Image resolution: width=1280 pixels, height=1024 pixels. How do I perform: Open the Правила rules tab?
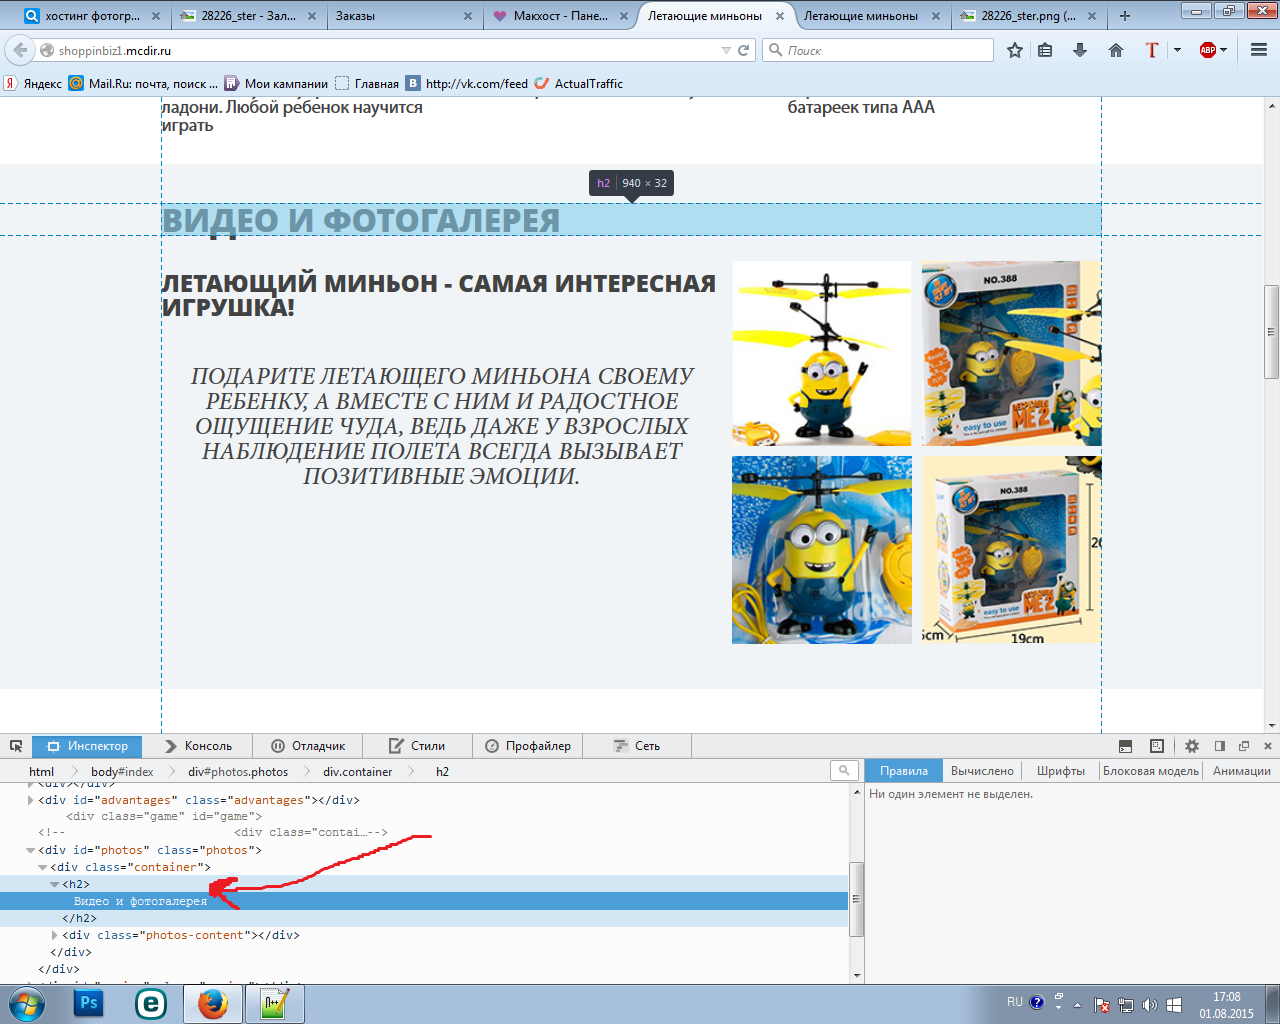pyautogui.click(x=904, y=771)
